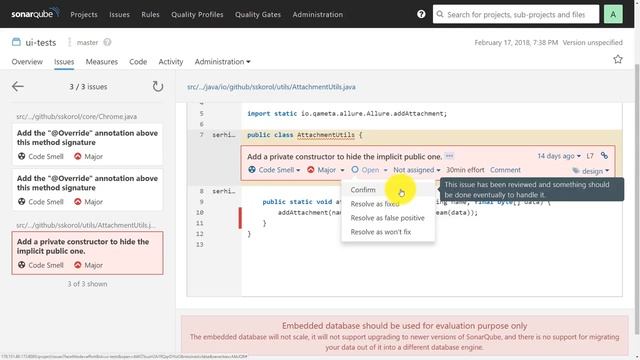Expand the project Administration dropdown
Viewport: 640px width, 360px height.
pos(222,62)
